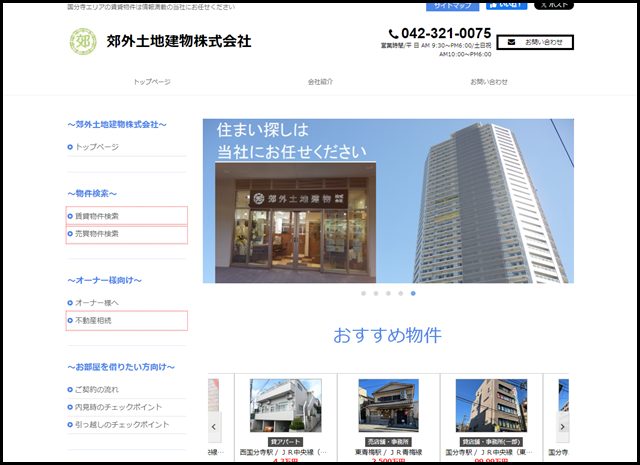Click the X ポスト share button
The height and width of the screenshot is (465, 640).
pos(554,5)
